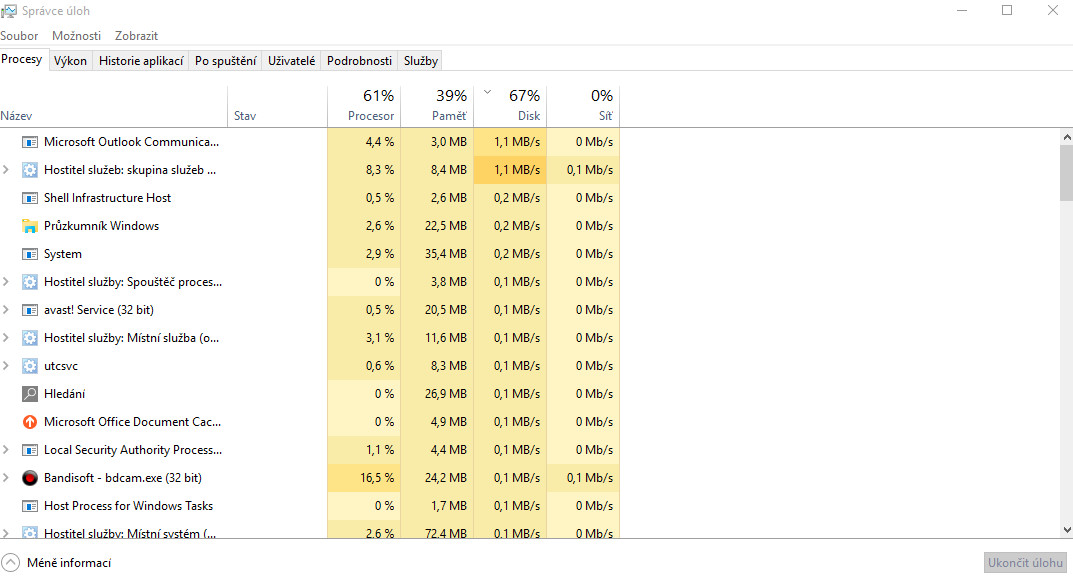Click the scrollbar up arrow
The width and height of the screenshot is (1073, 584).
point(1067,137)
